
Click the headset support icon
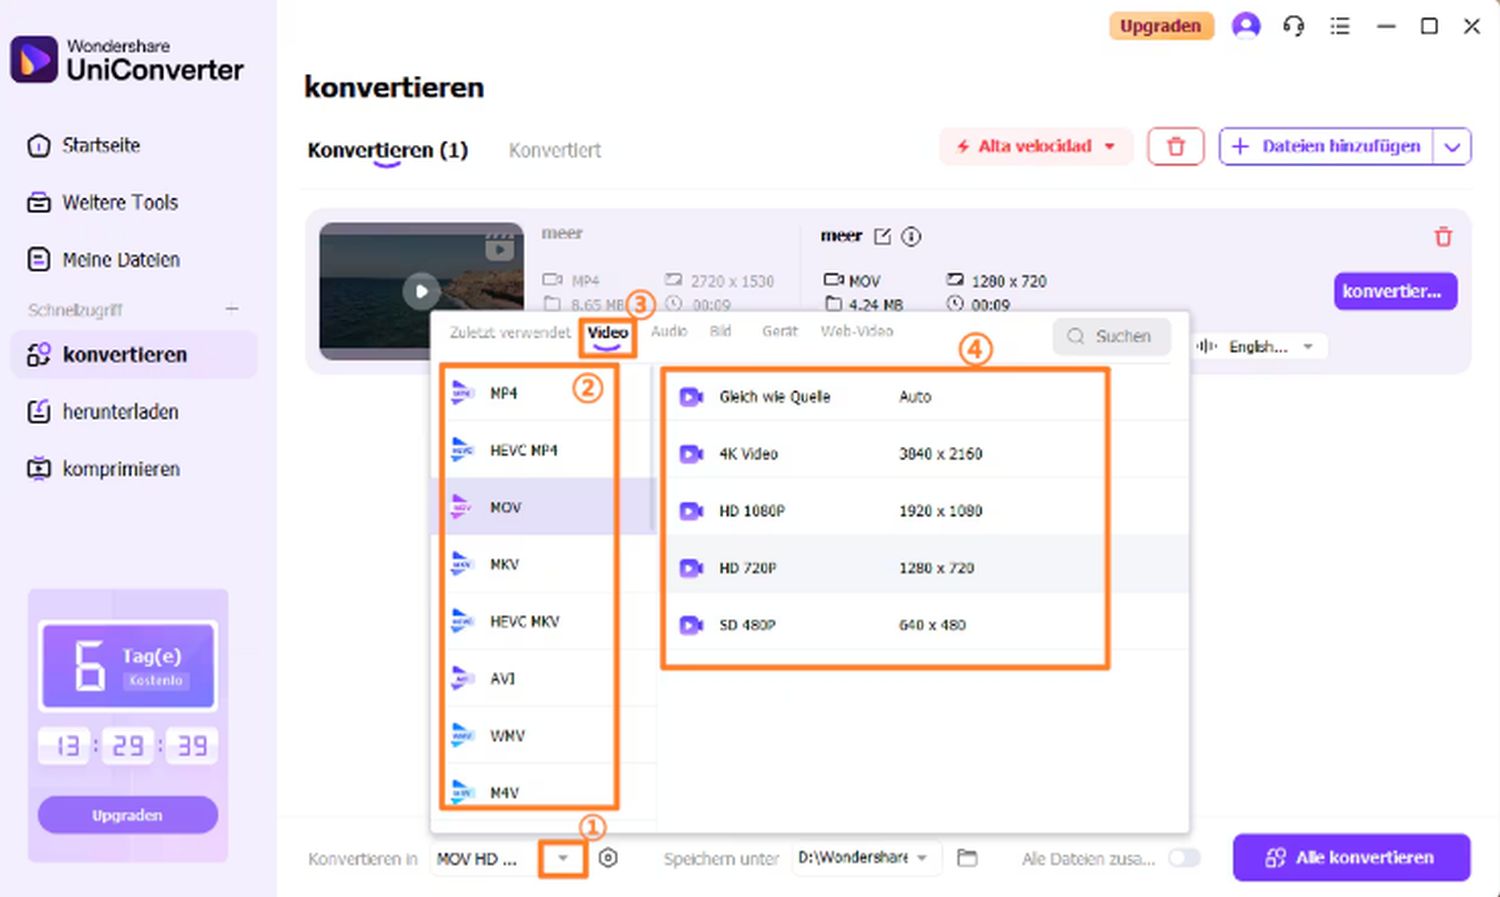[1293, 26]
